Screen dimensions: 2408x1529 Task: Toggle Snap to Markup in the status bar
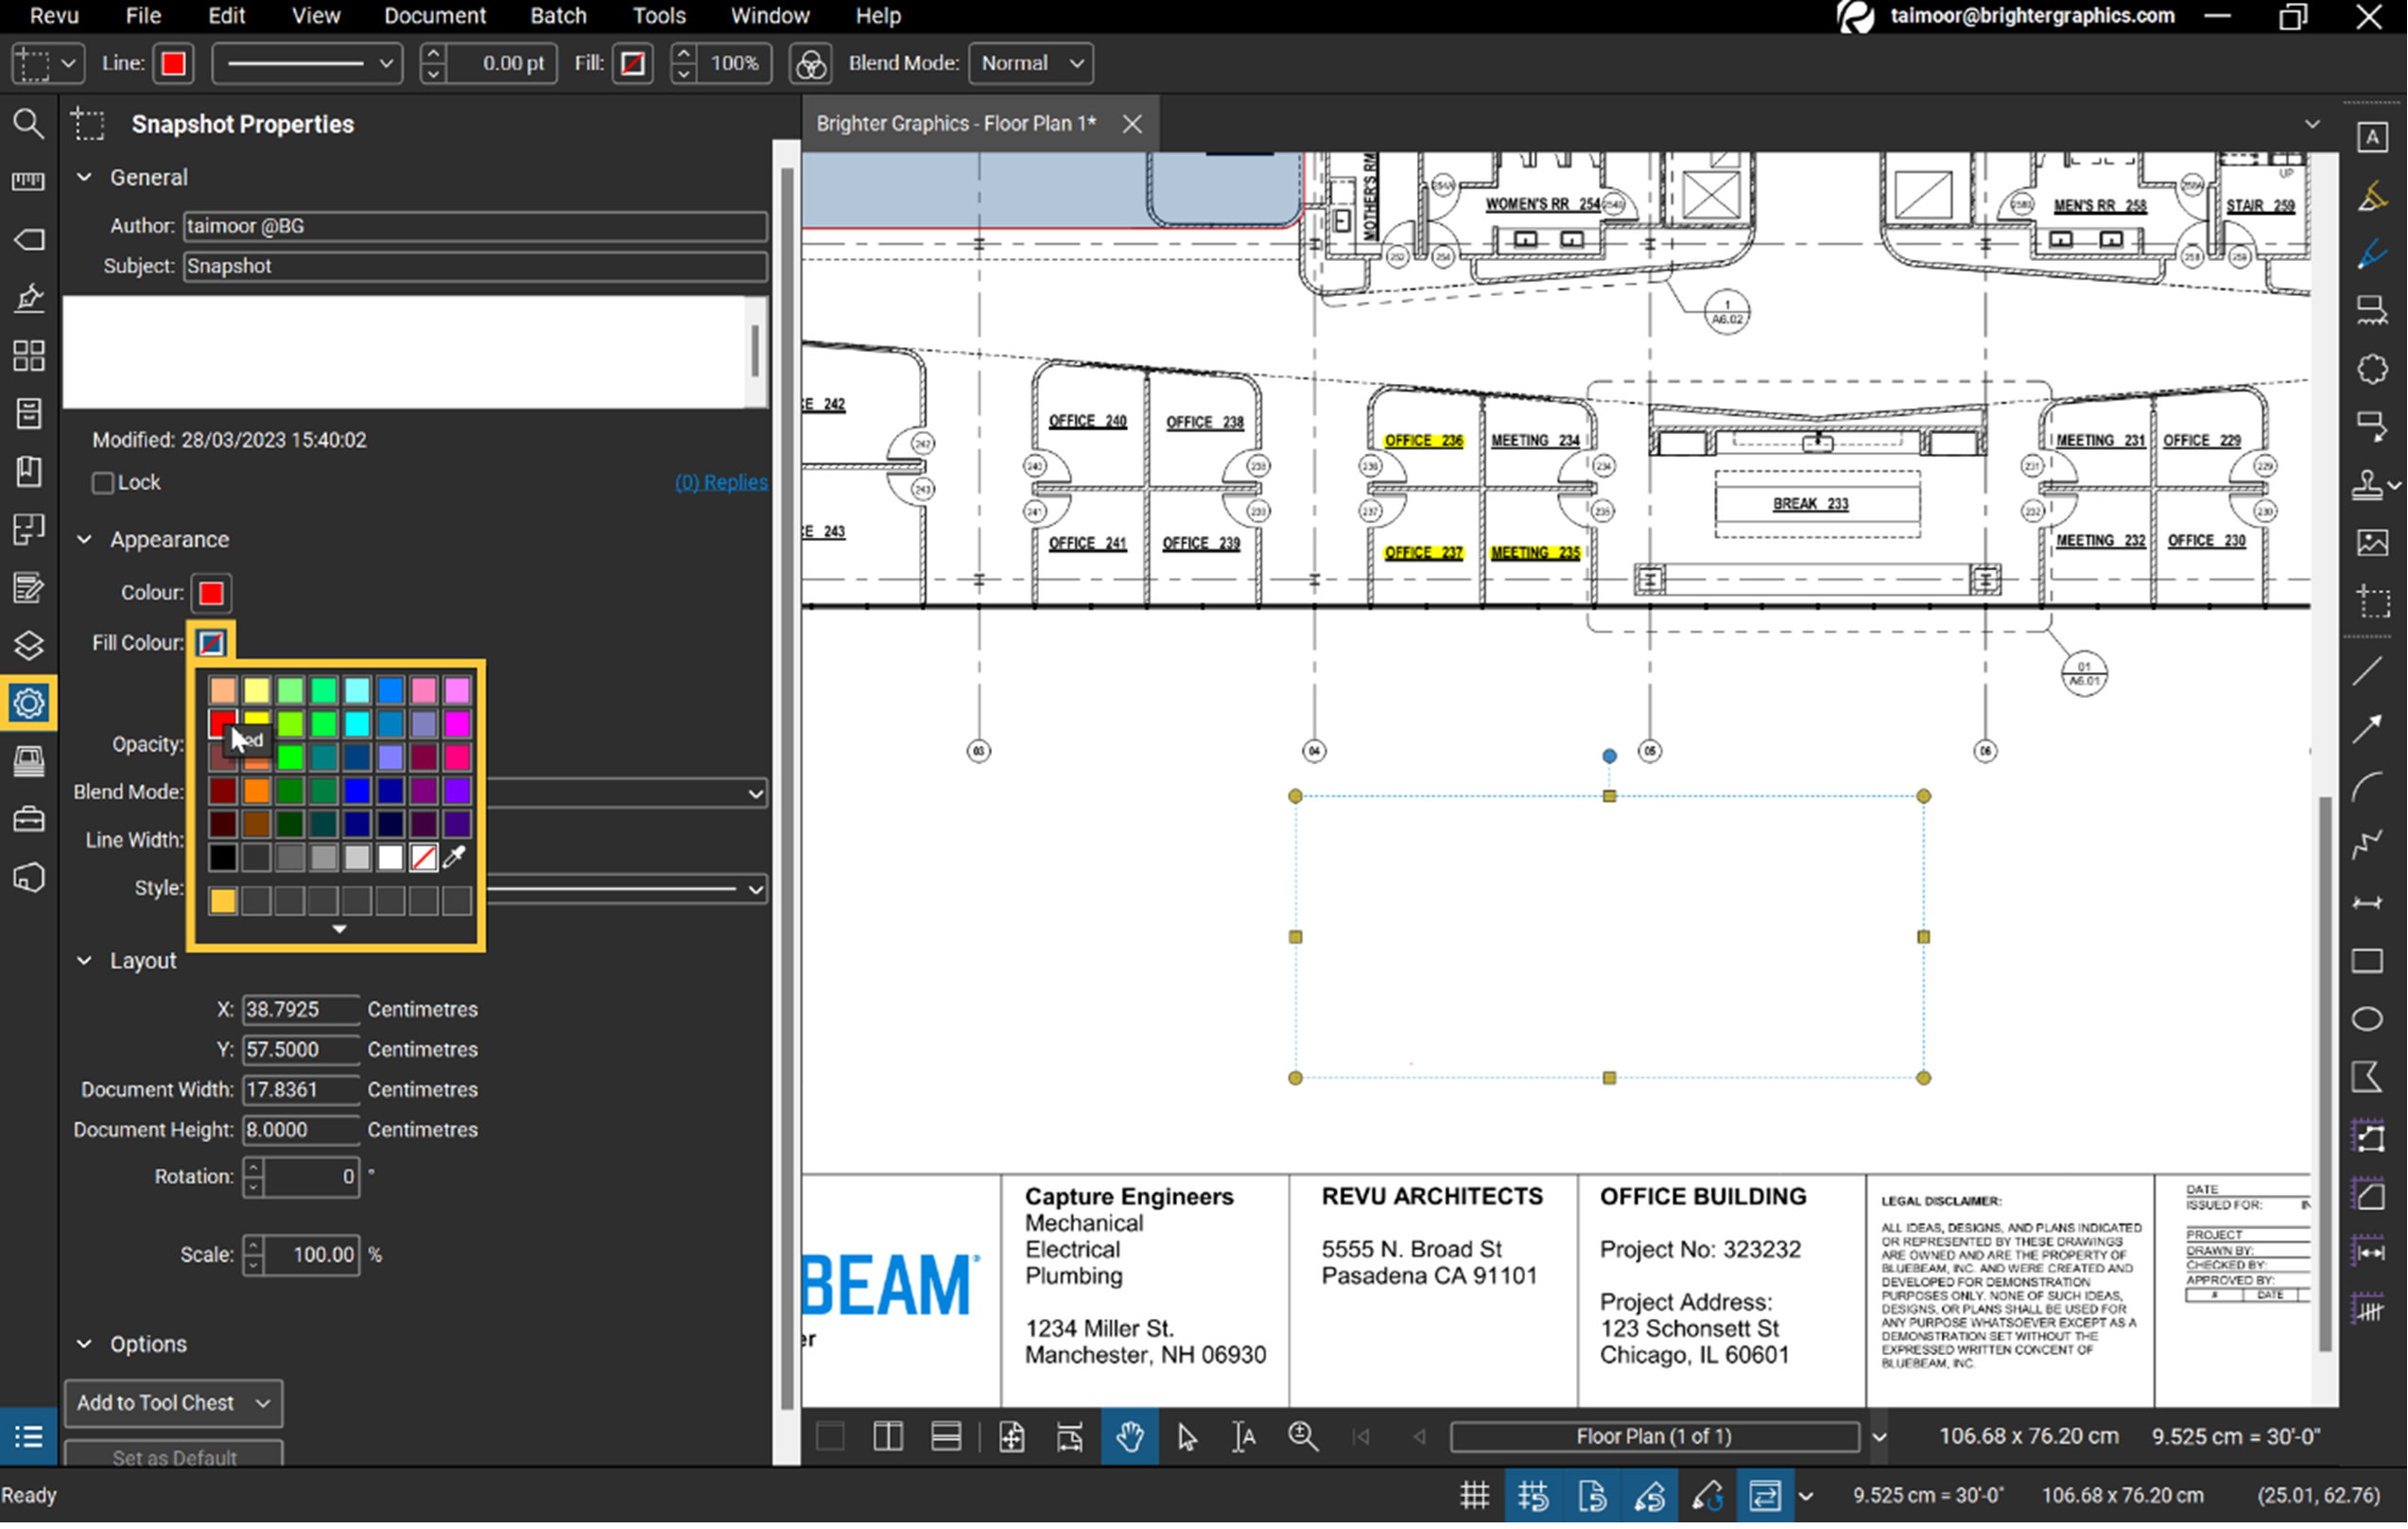coord(1650,1498)
